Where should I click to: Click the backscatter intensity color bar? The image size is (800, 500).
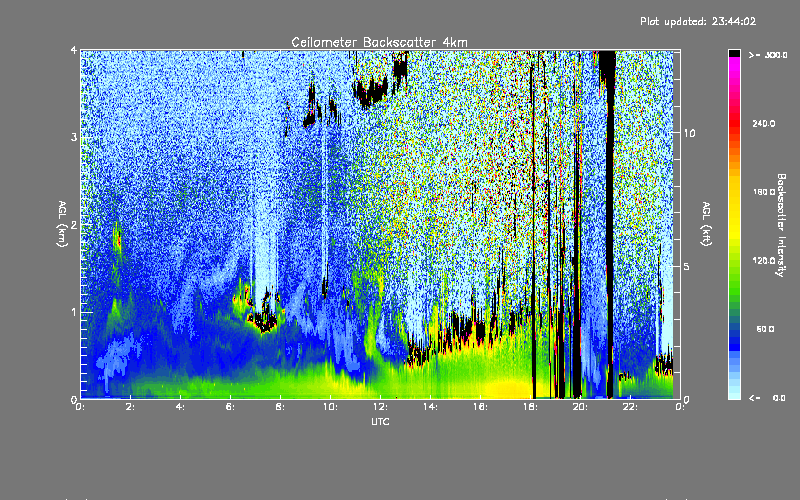tap(734, 224)
